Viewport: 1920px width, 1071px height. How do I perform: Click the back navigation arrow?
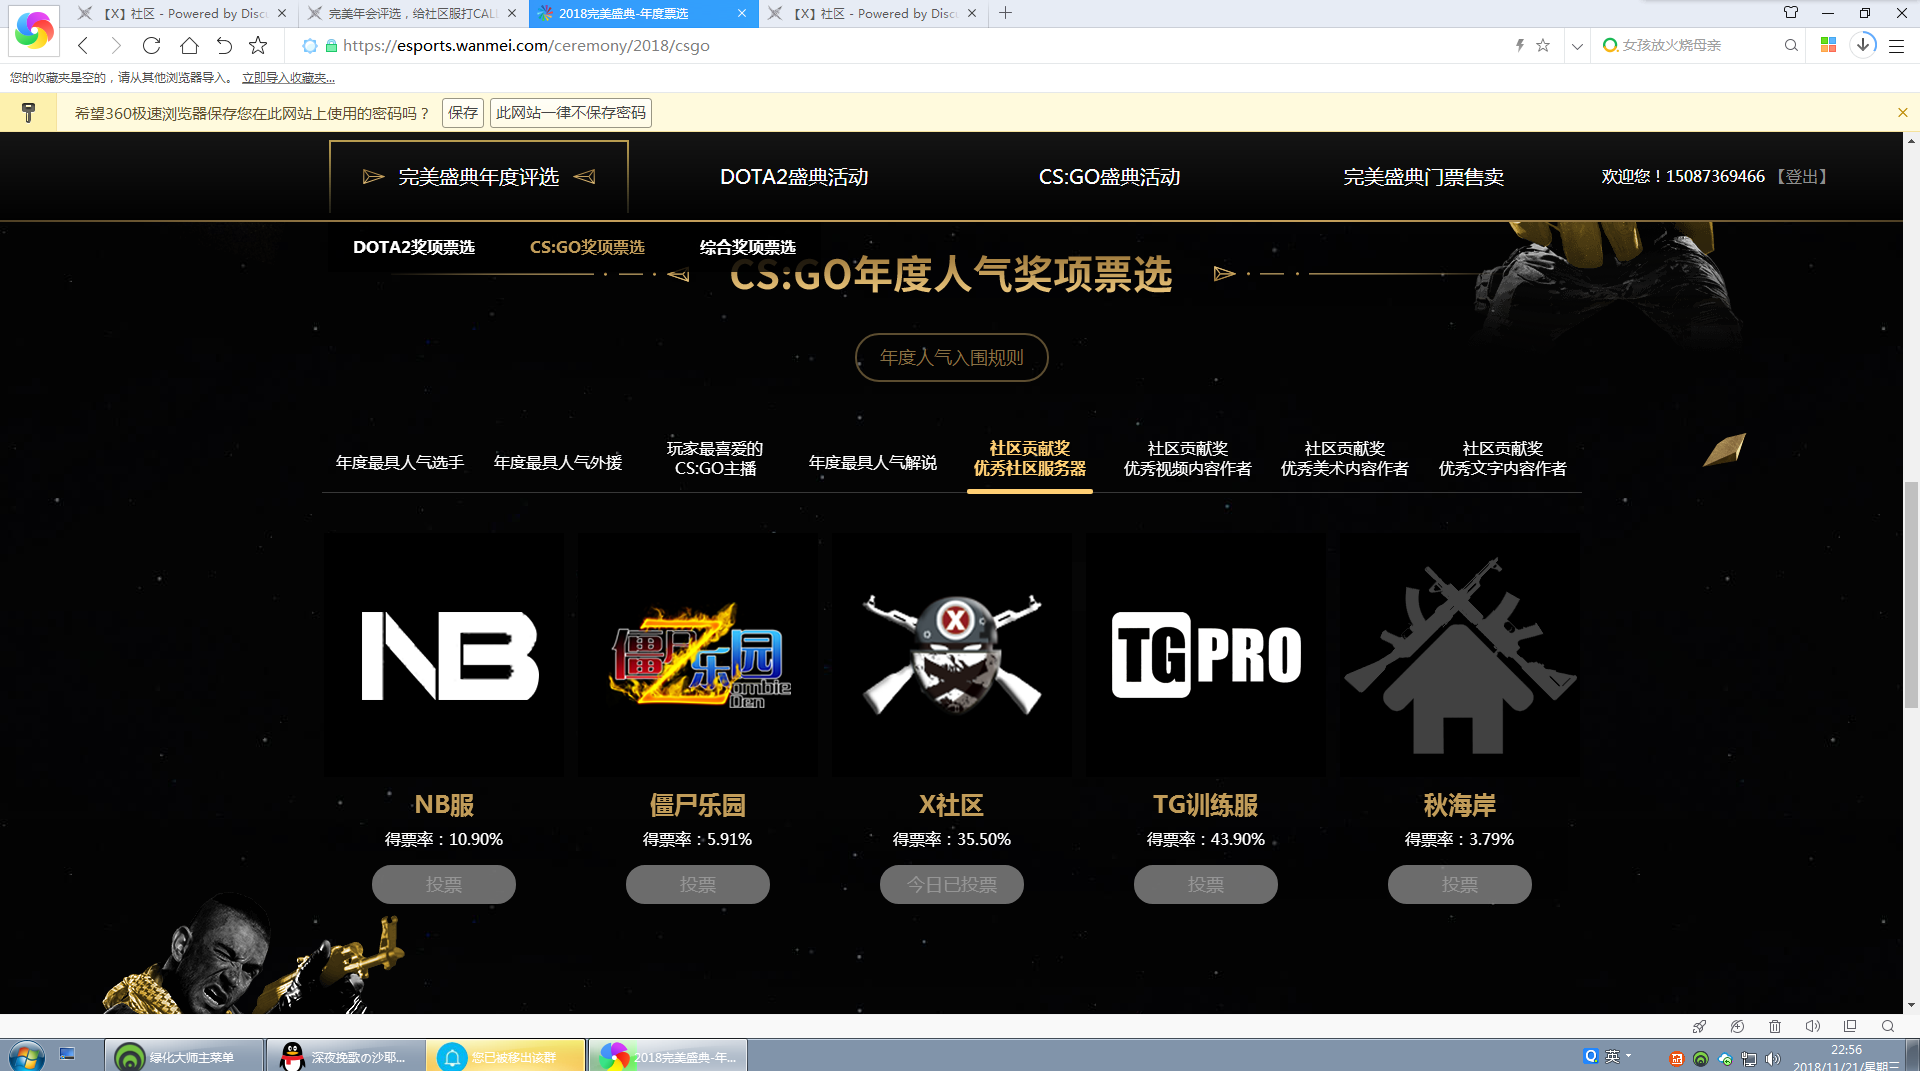point(84,45)
